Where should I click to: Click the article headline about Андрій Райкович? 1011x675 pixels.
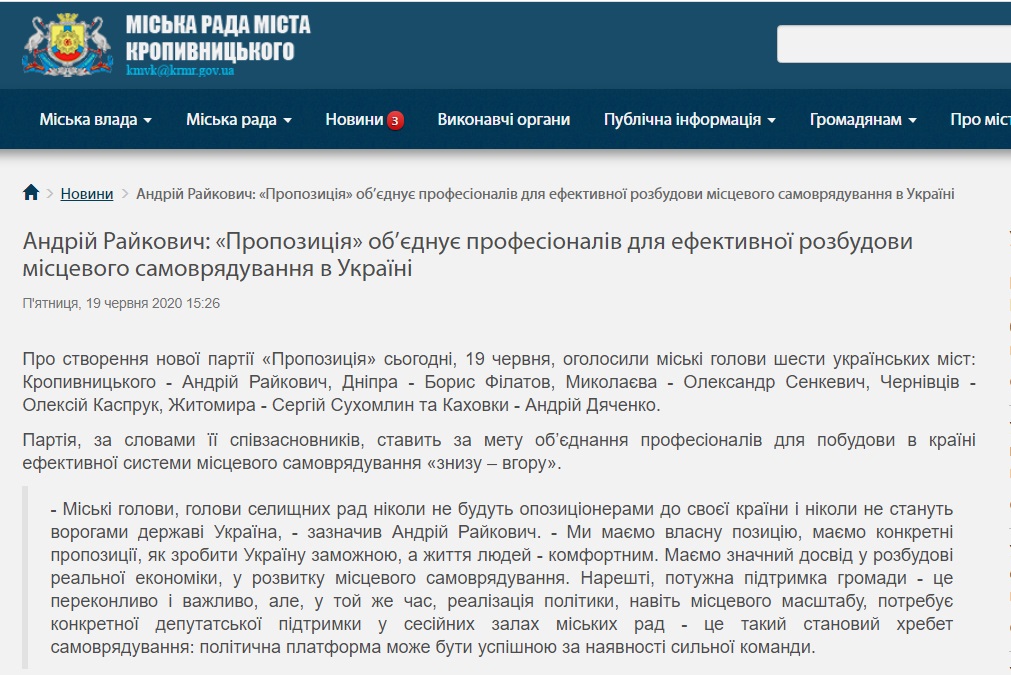pos(467,254)
